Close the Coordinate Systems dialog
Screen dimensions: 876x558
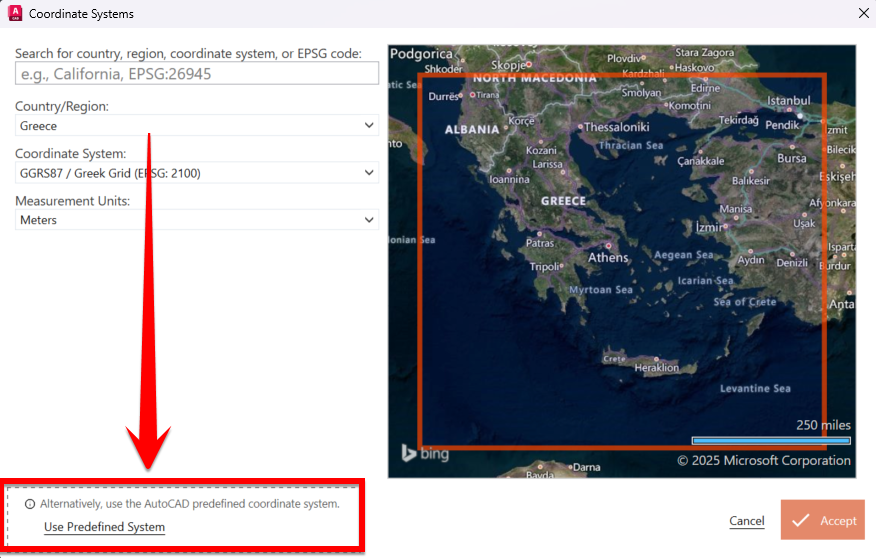tap(864, 13)
